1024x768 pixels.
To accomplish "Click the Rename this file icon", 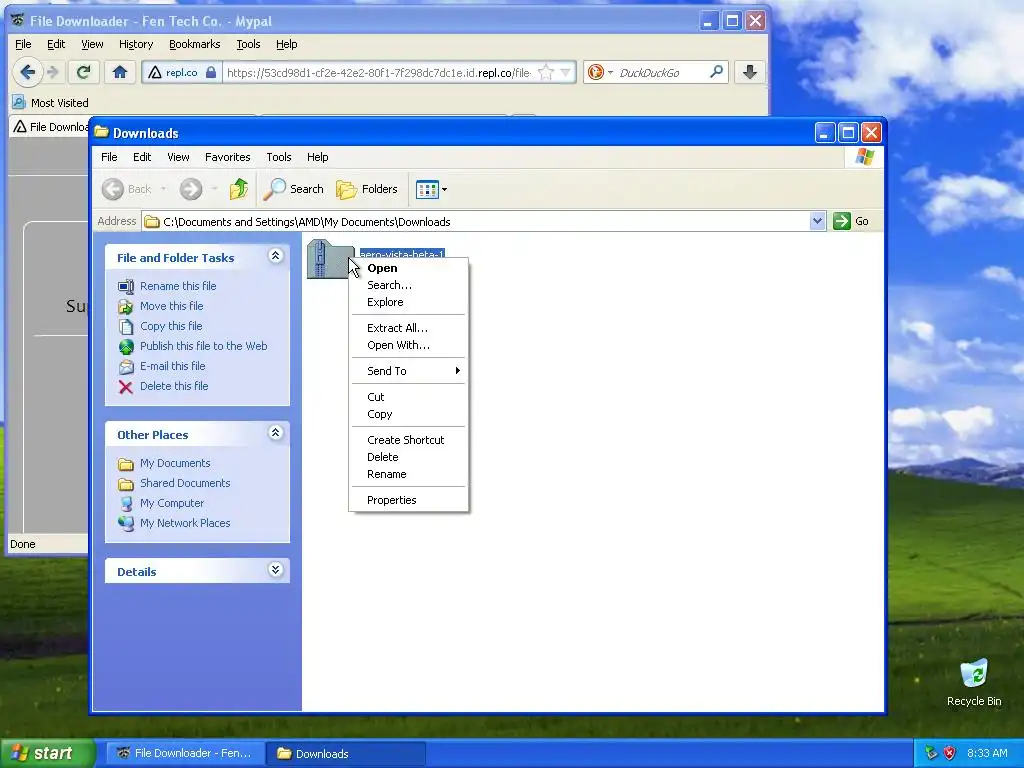I will tap(125, 286).
